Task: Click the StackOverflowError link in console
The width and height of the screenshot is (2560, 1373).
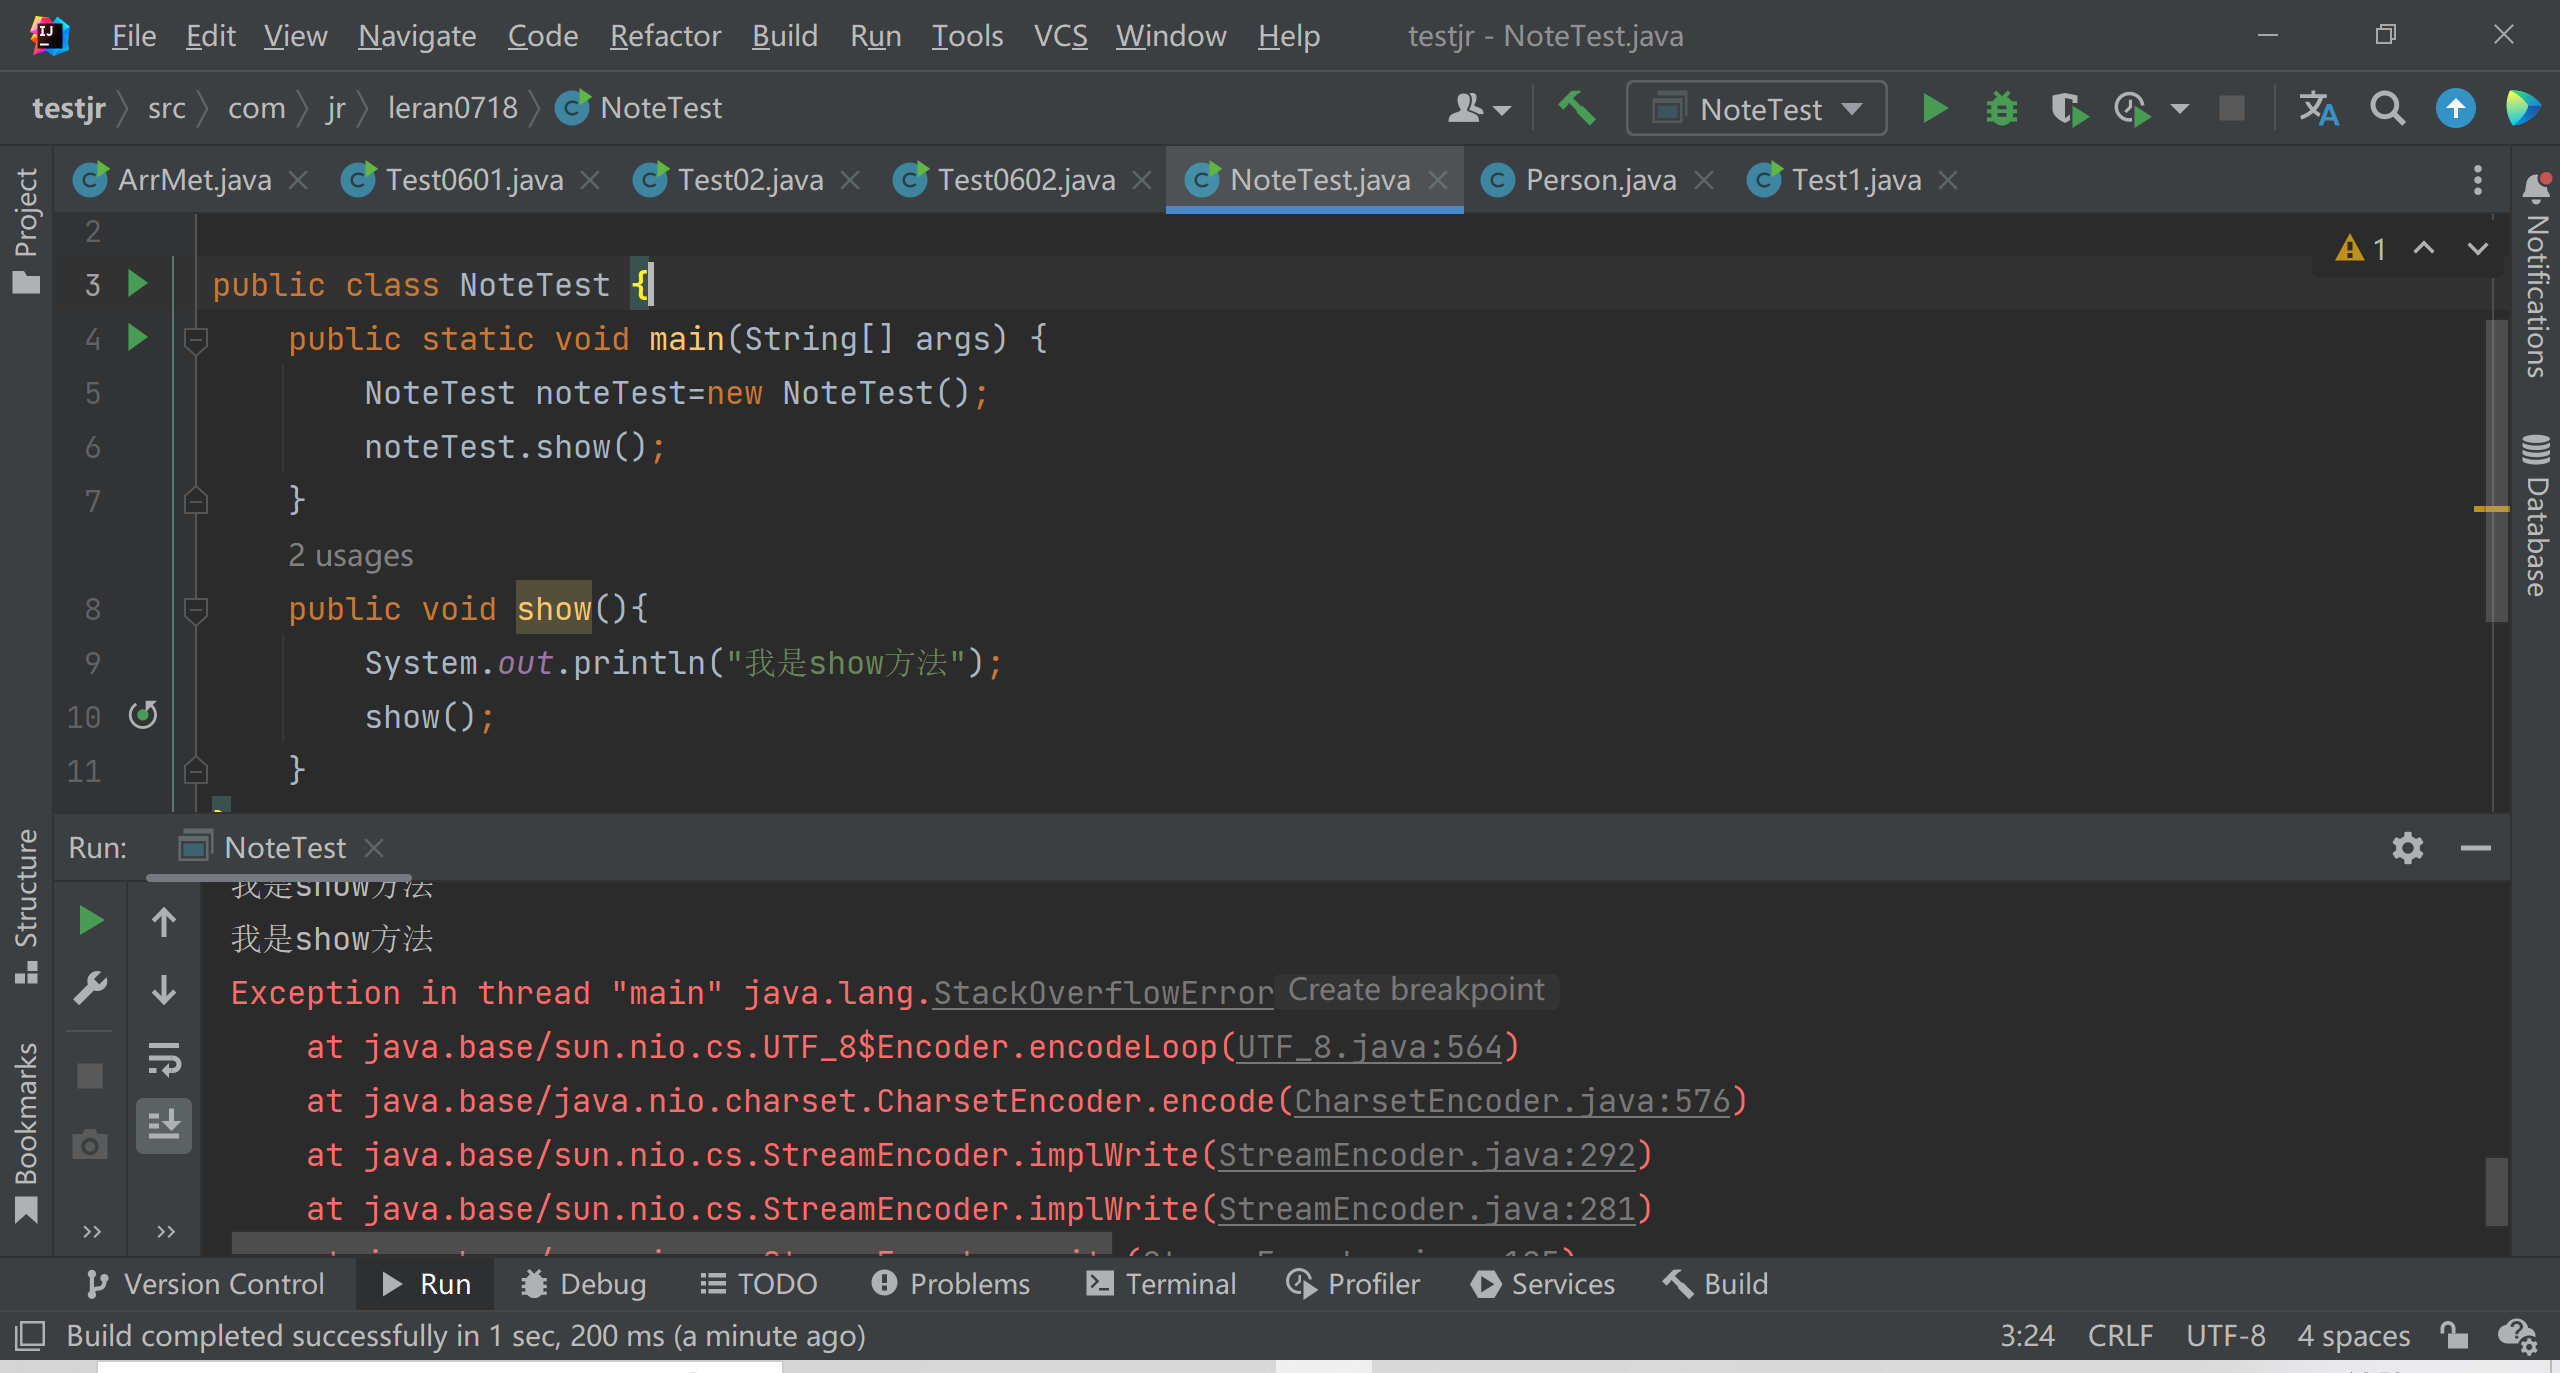Action: coord(1103,993)
